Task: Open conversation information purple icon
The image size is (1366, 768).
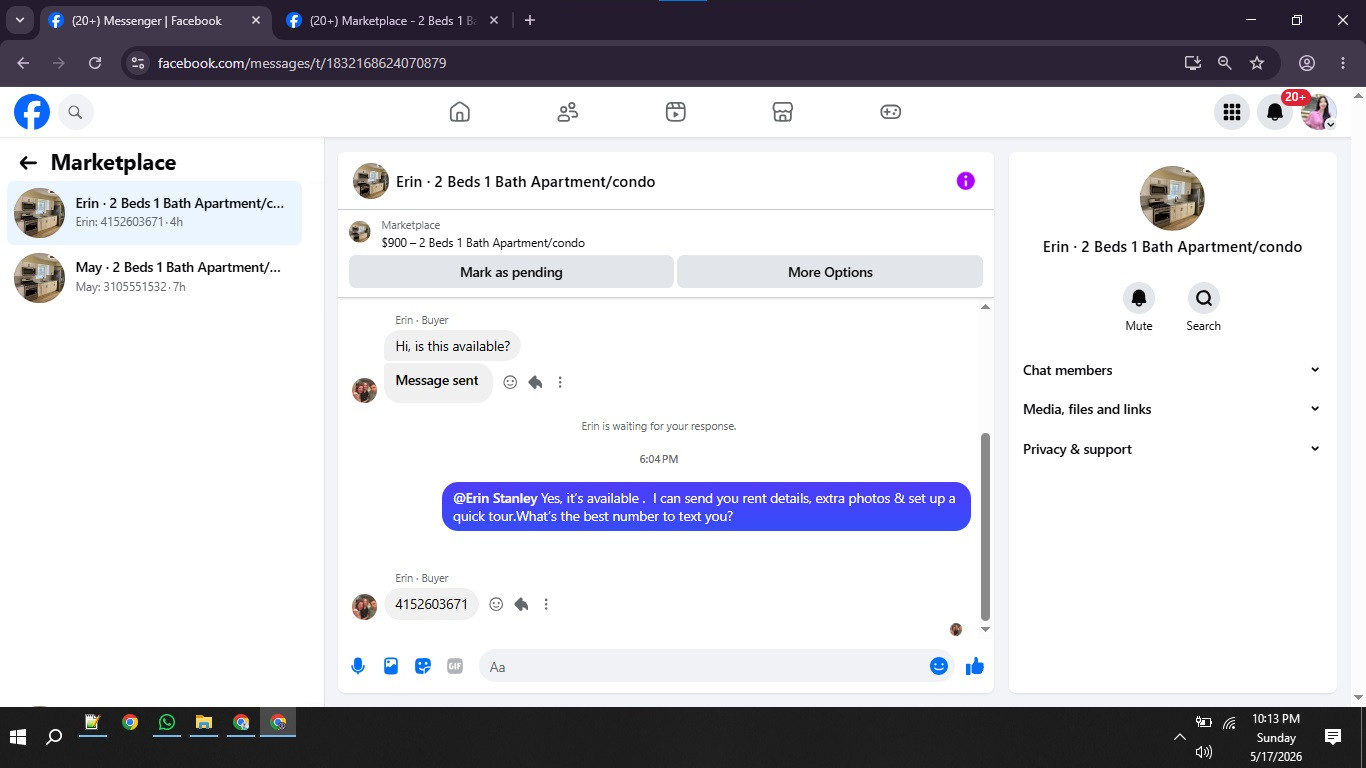Action: pyautogui.click(x=965, y=181)
